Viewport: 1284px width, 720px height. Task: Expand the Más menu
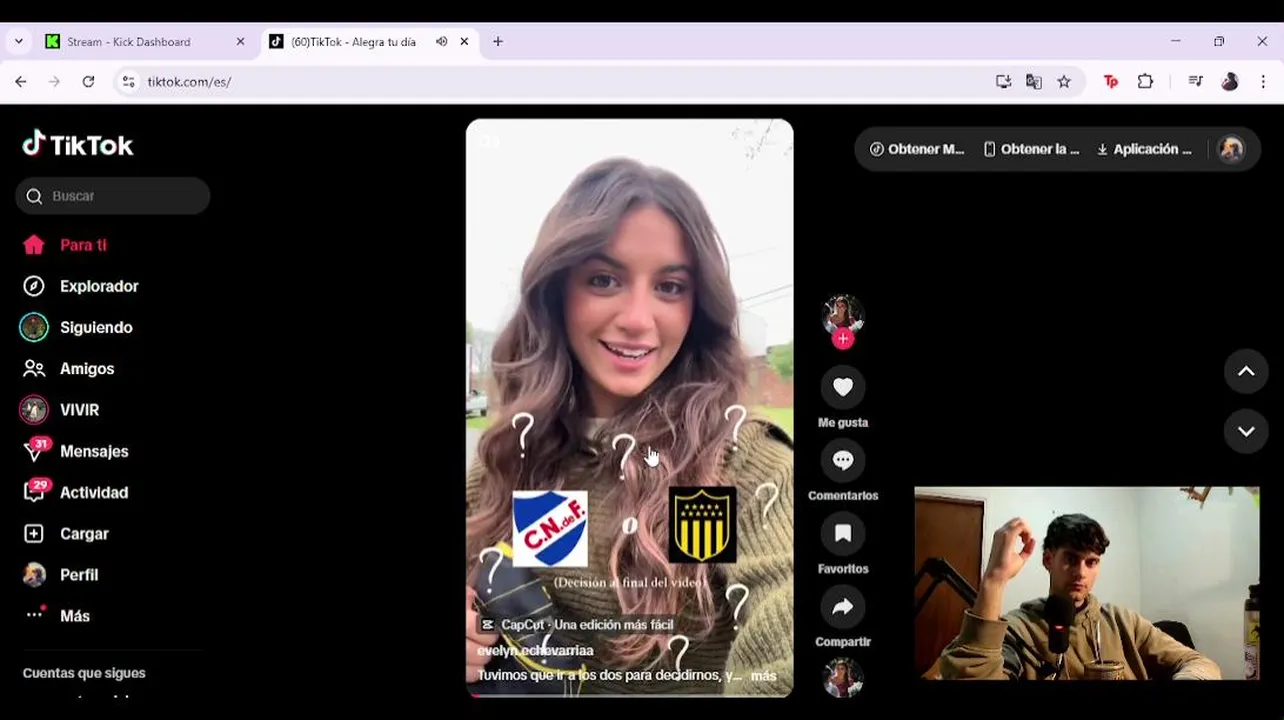point(57,616)
